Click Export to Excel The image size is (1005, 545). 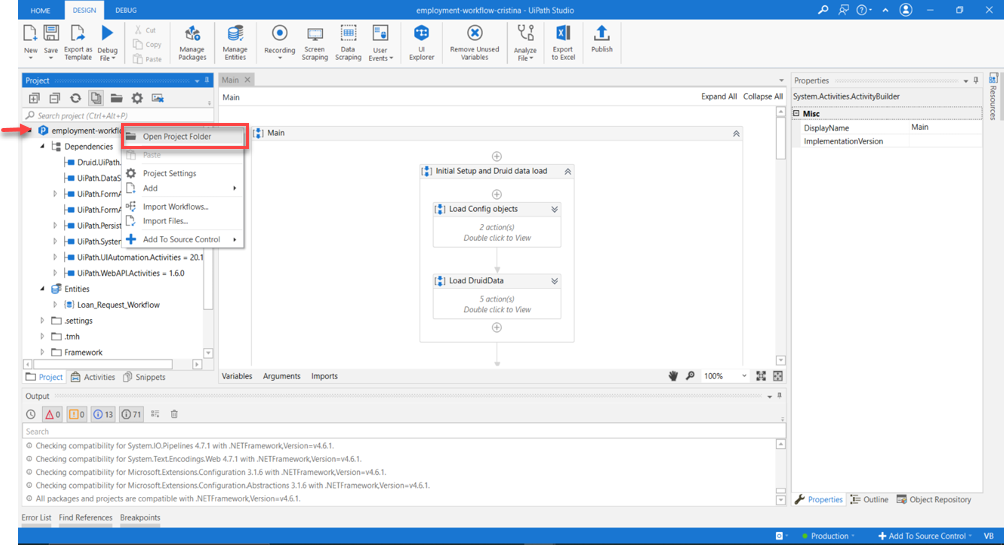point(563,43)
